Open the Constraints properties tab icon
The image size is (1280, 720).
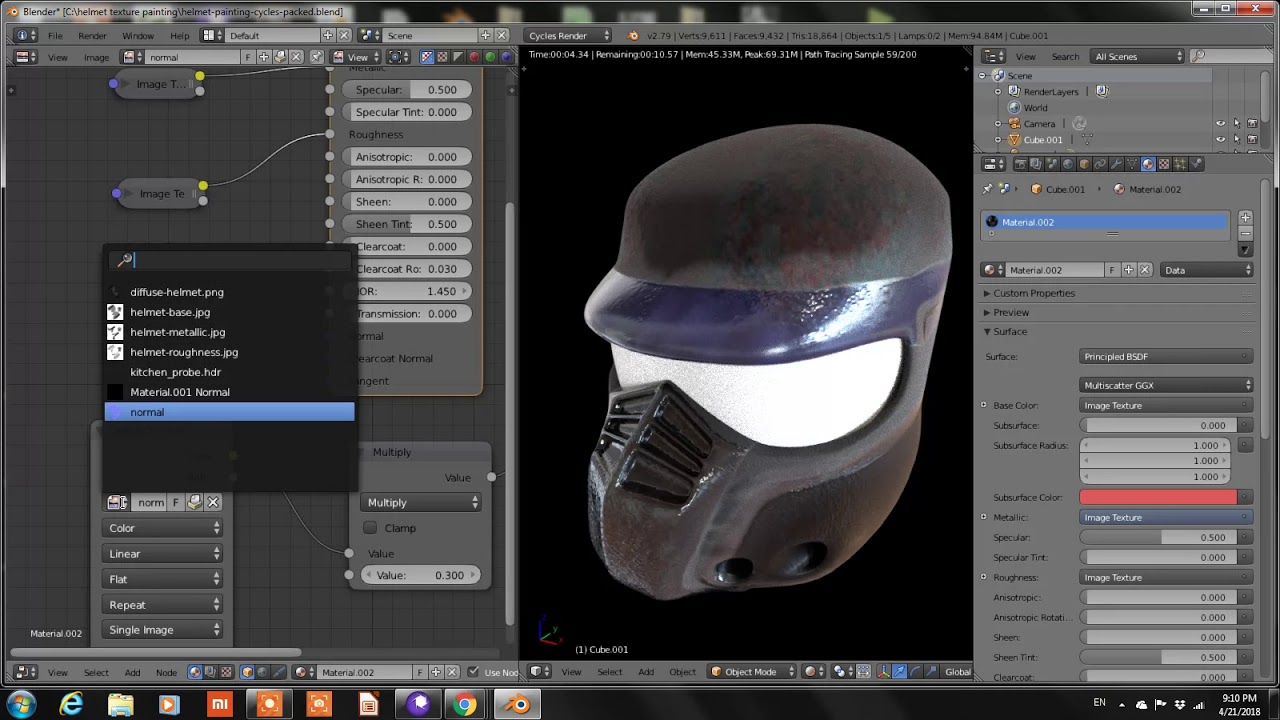coord(1100,164)
